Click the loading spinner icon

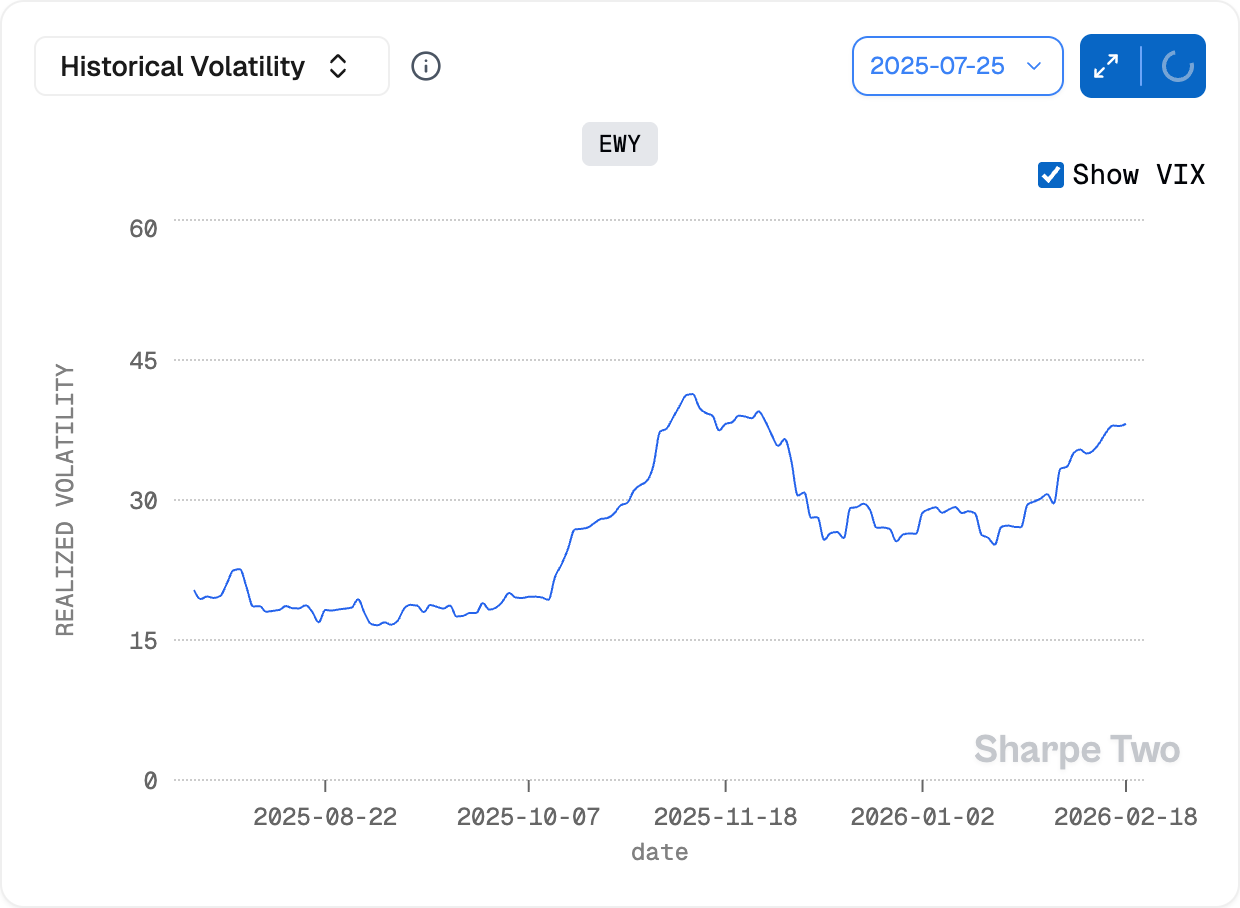pos(1177,67)
